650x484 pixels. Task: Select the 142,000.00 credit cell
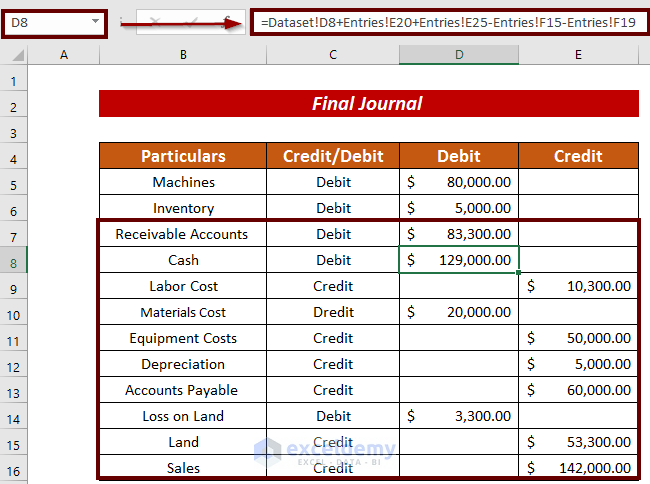(578, 468)
